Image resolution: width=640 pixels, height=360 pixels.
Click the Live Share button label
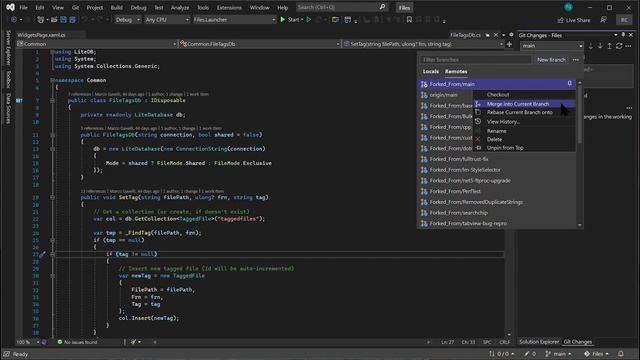pyautogui.click(x=578, y=20)
